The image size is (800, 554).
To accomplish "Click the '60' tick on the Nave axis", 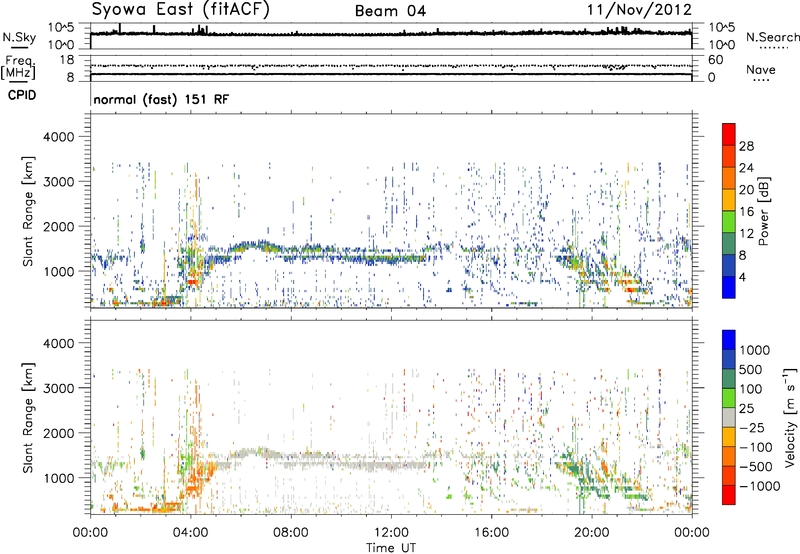I will pyautogui.click(x=715, y=60).
